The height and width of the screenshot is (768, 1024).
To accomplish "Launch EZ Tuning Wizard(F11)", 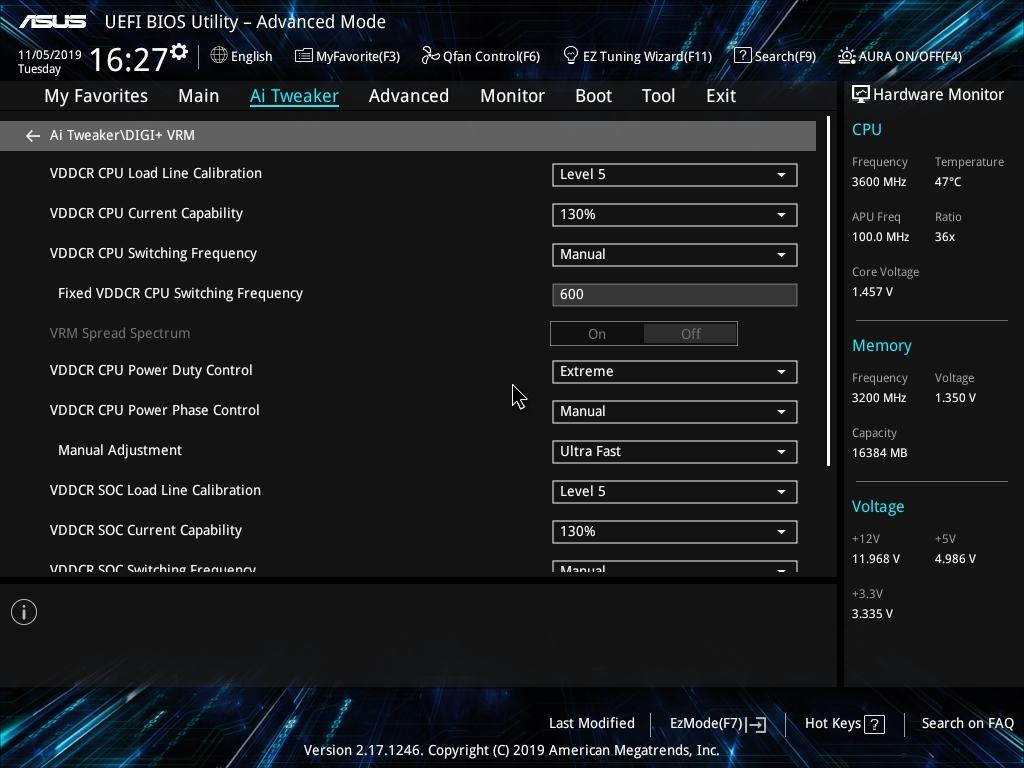I will (x=637, y=56).
